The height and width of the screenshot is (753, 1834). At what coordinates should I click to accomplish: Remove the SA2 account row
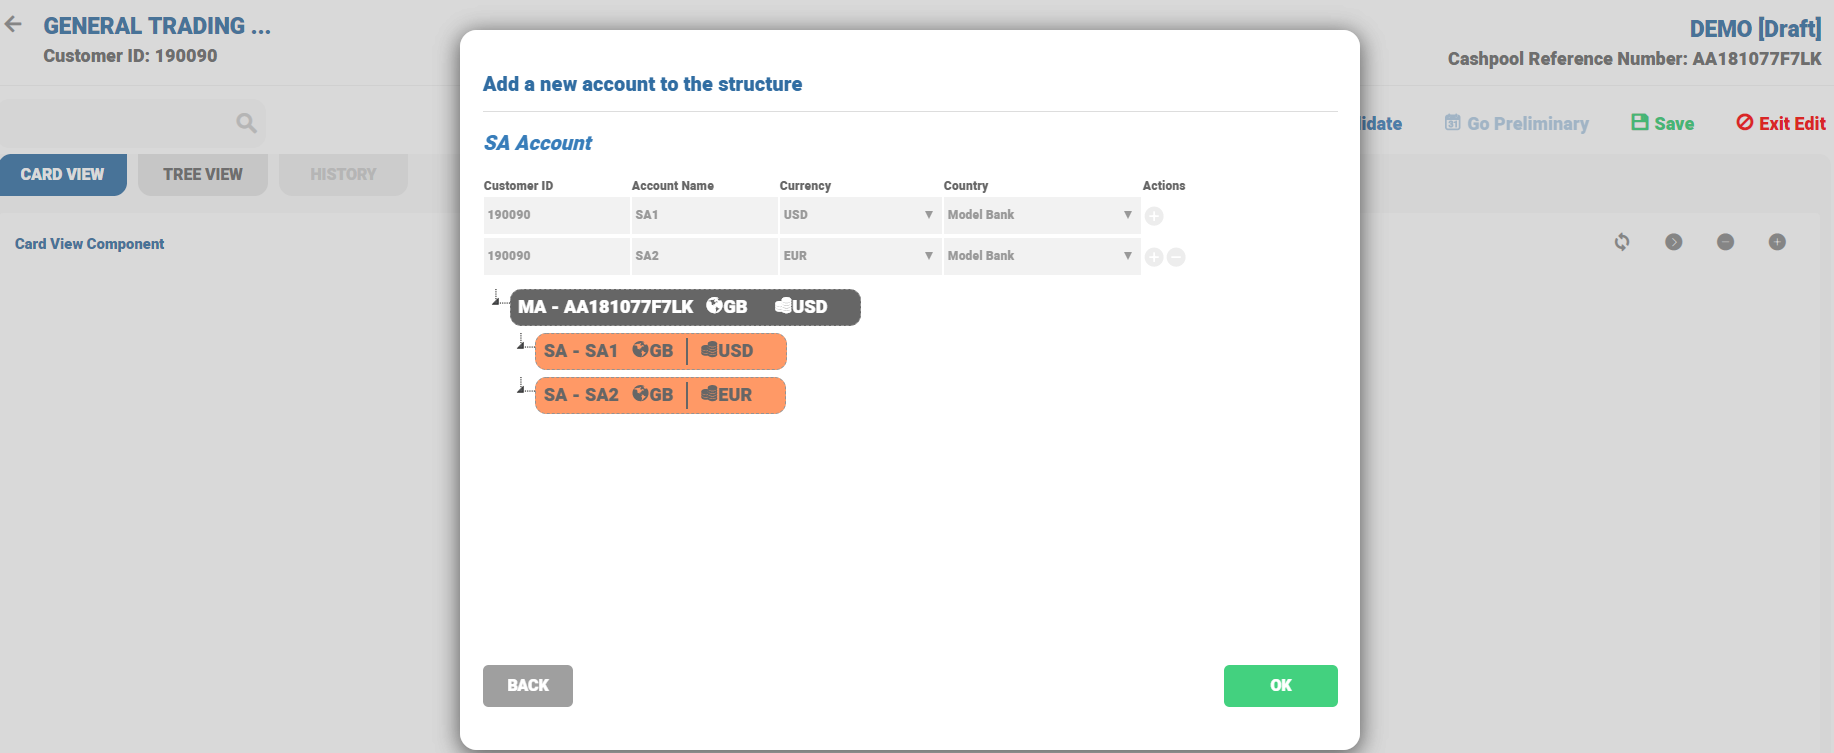click(x=1177, y=257)
